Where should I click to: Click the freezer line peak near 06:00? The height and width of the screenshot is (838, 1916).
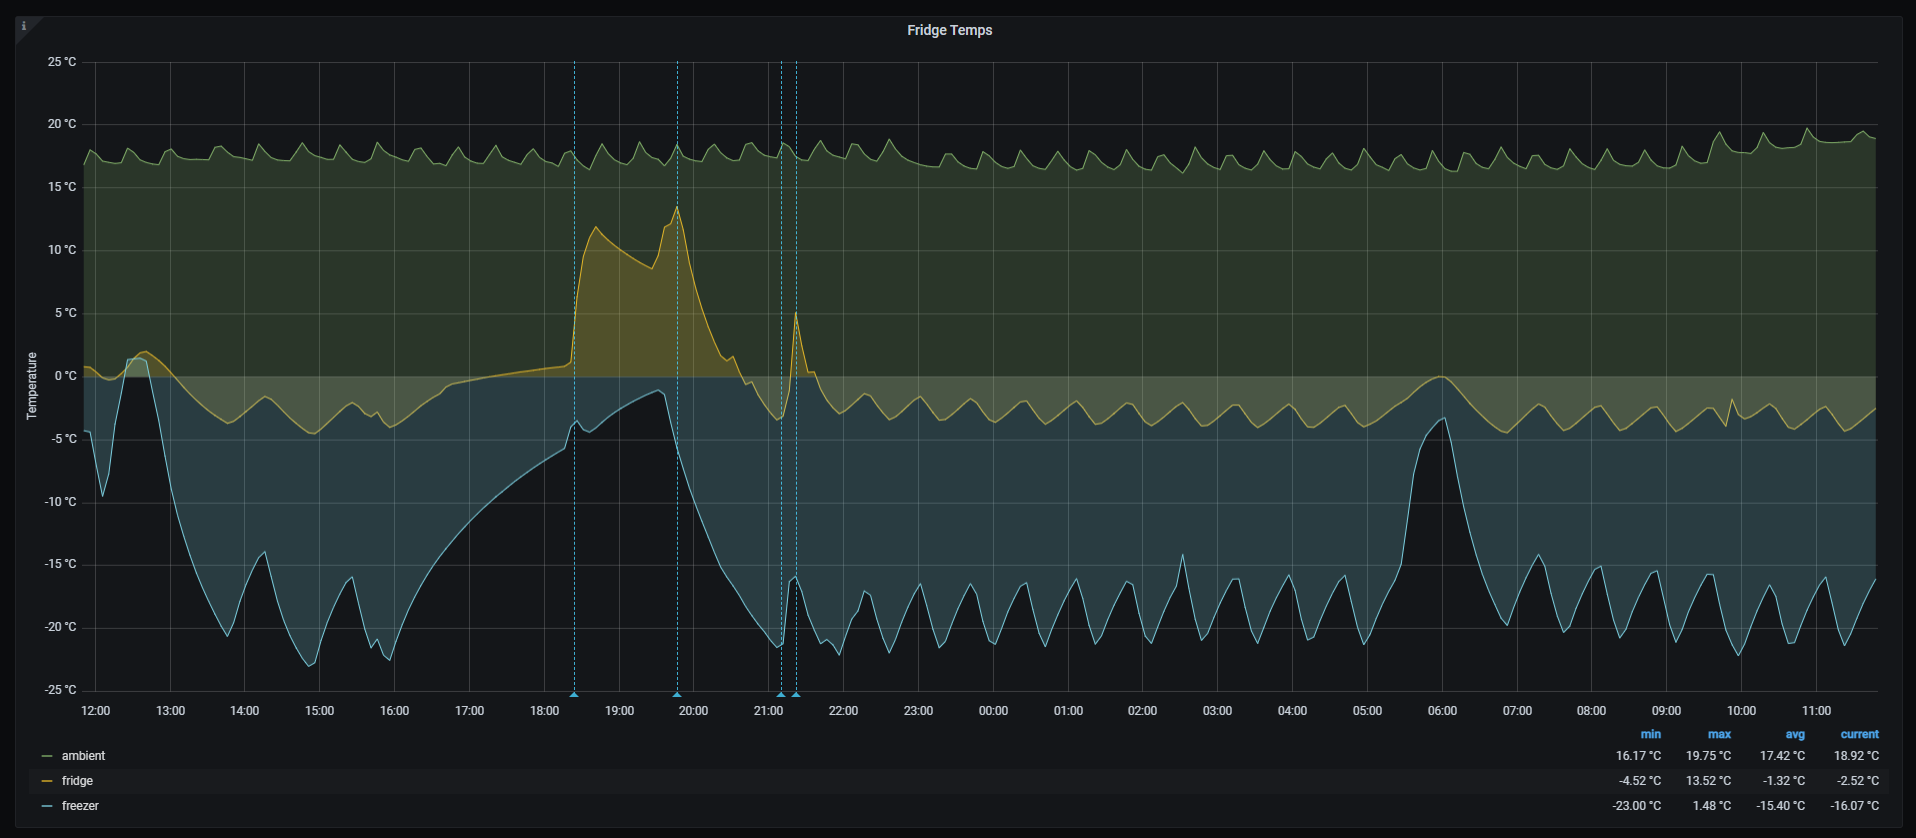click(1443, 418)
